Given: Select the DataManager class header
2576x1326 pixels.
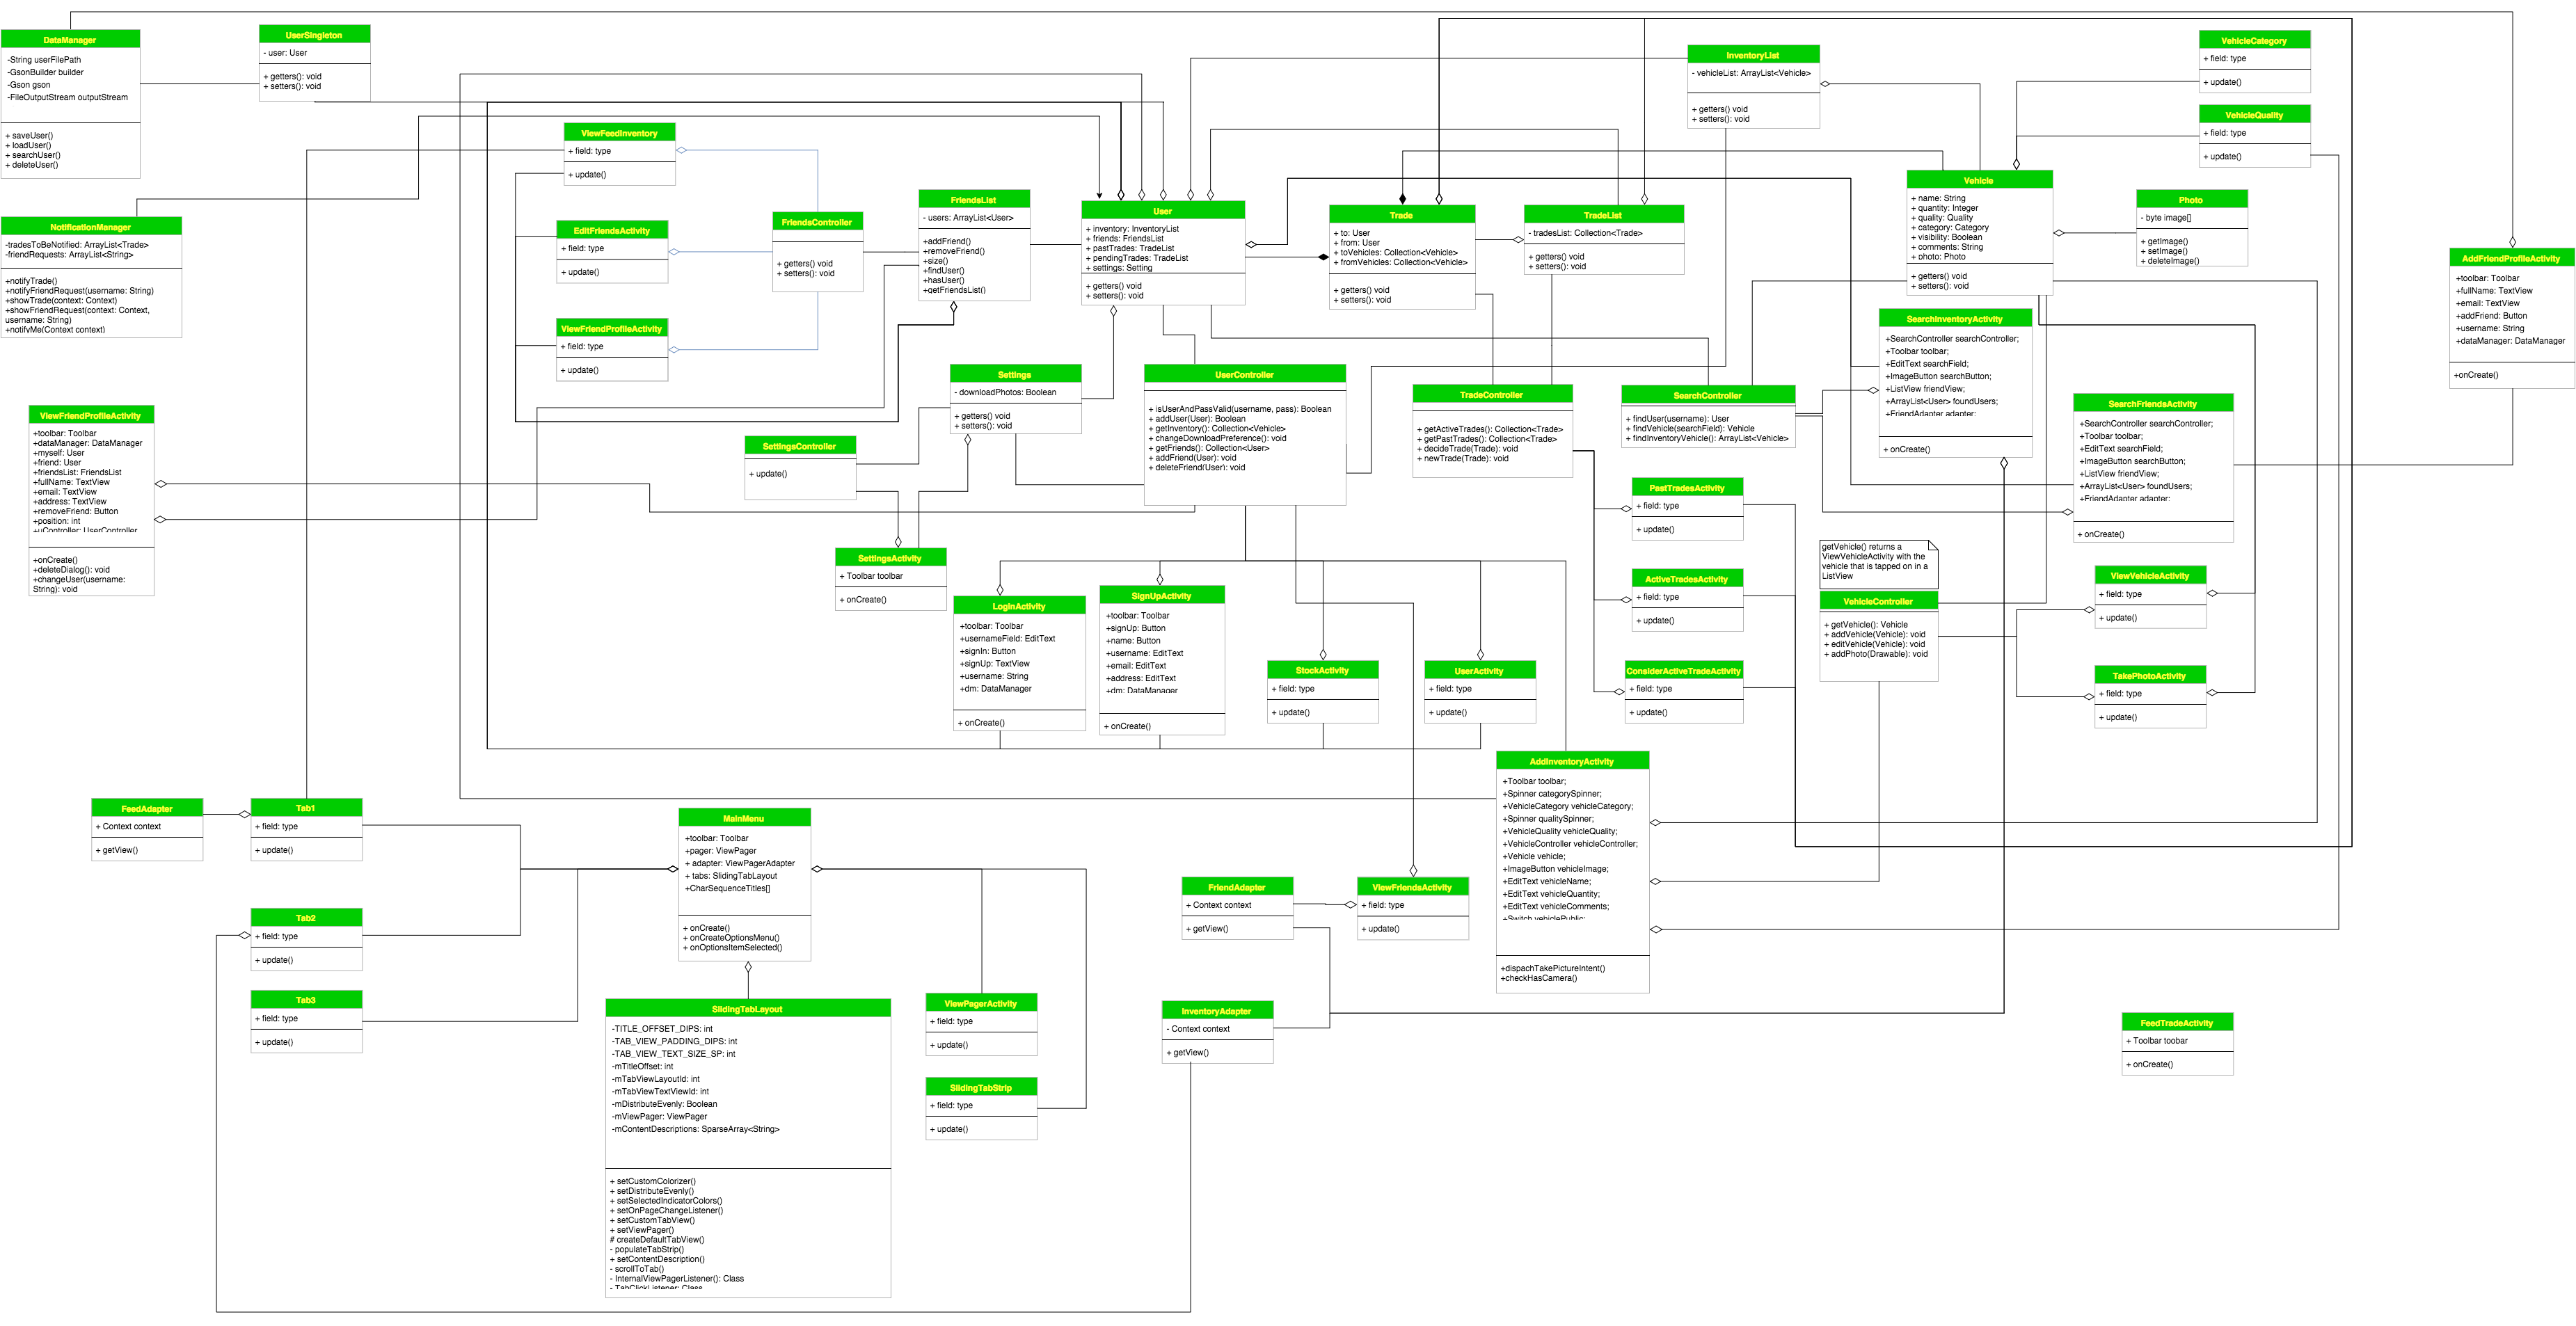Looking at the screenshot, I should [70, 40].
